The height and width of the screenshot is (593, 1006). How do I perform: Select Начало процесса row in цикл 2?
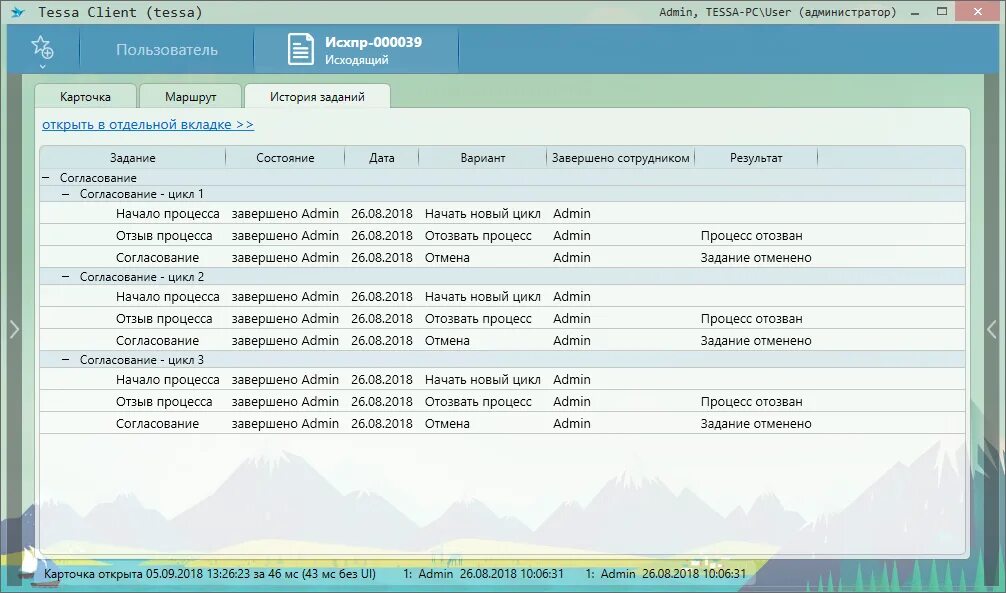point(502,296)
